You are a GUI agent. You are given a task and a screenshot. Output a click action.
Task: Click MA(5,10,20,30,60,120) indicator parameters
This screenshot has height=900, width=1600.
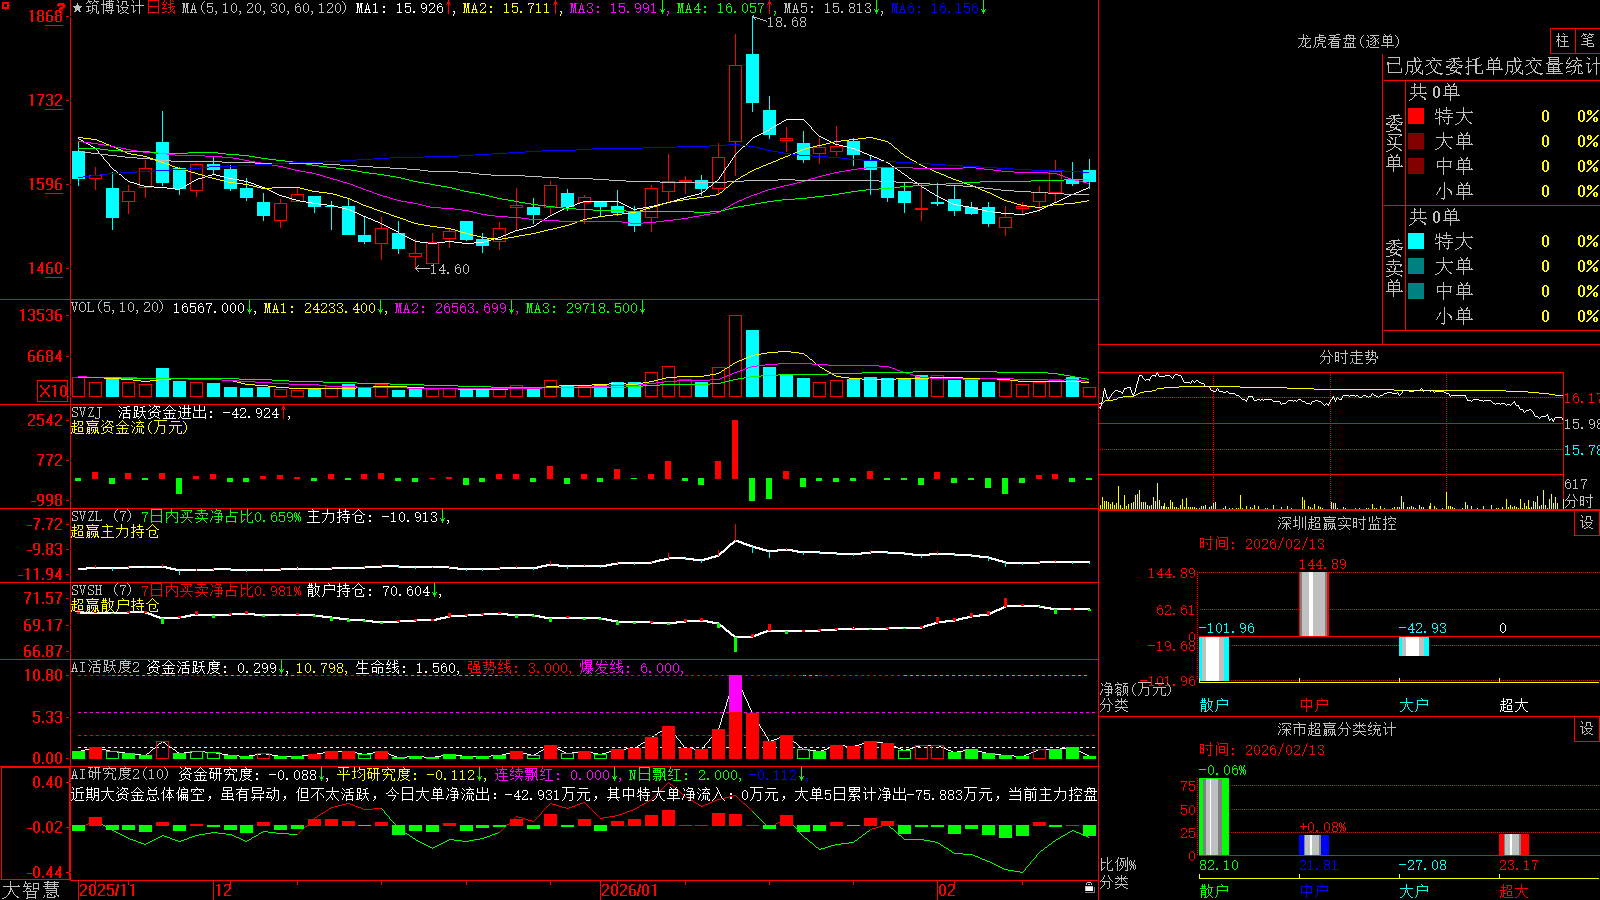[265, 8]
